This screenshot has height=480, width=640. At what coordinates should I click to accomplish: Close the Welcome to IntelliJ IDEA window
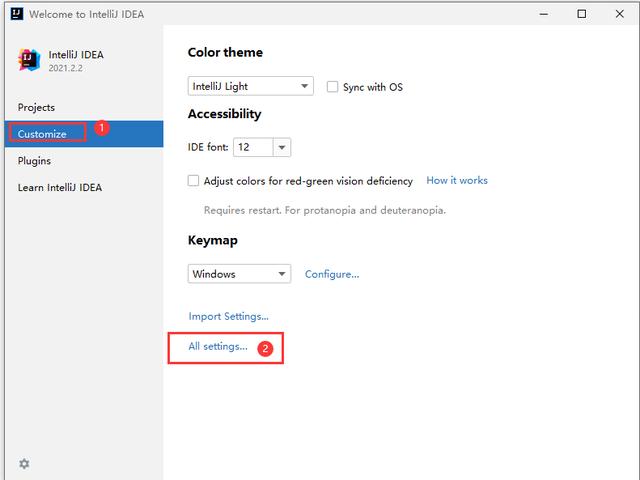(620, 14)
